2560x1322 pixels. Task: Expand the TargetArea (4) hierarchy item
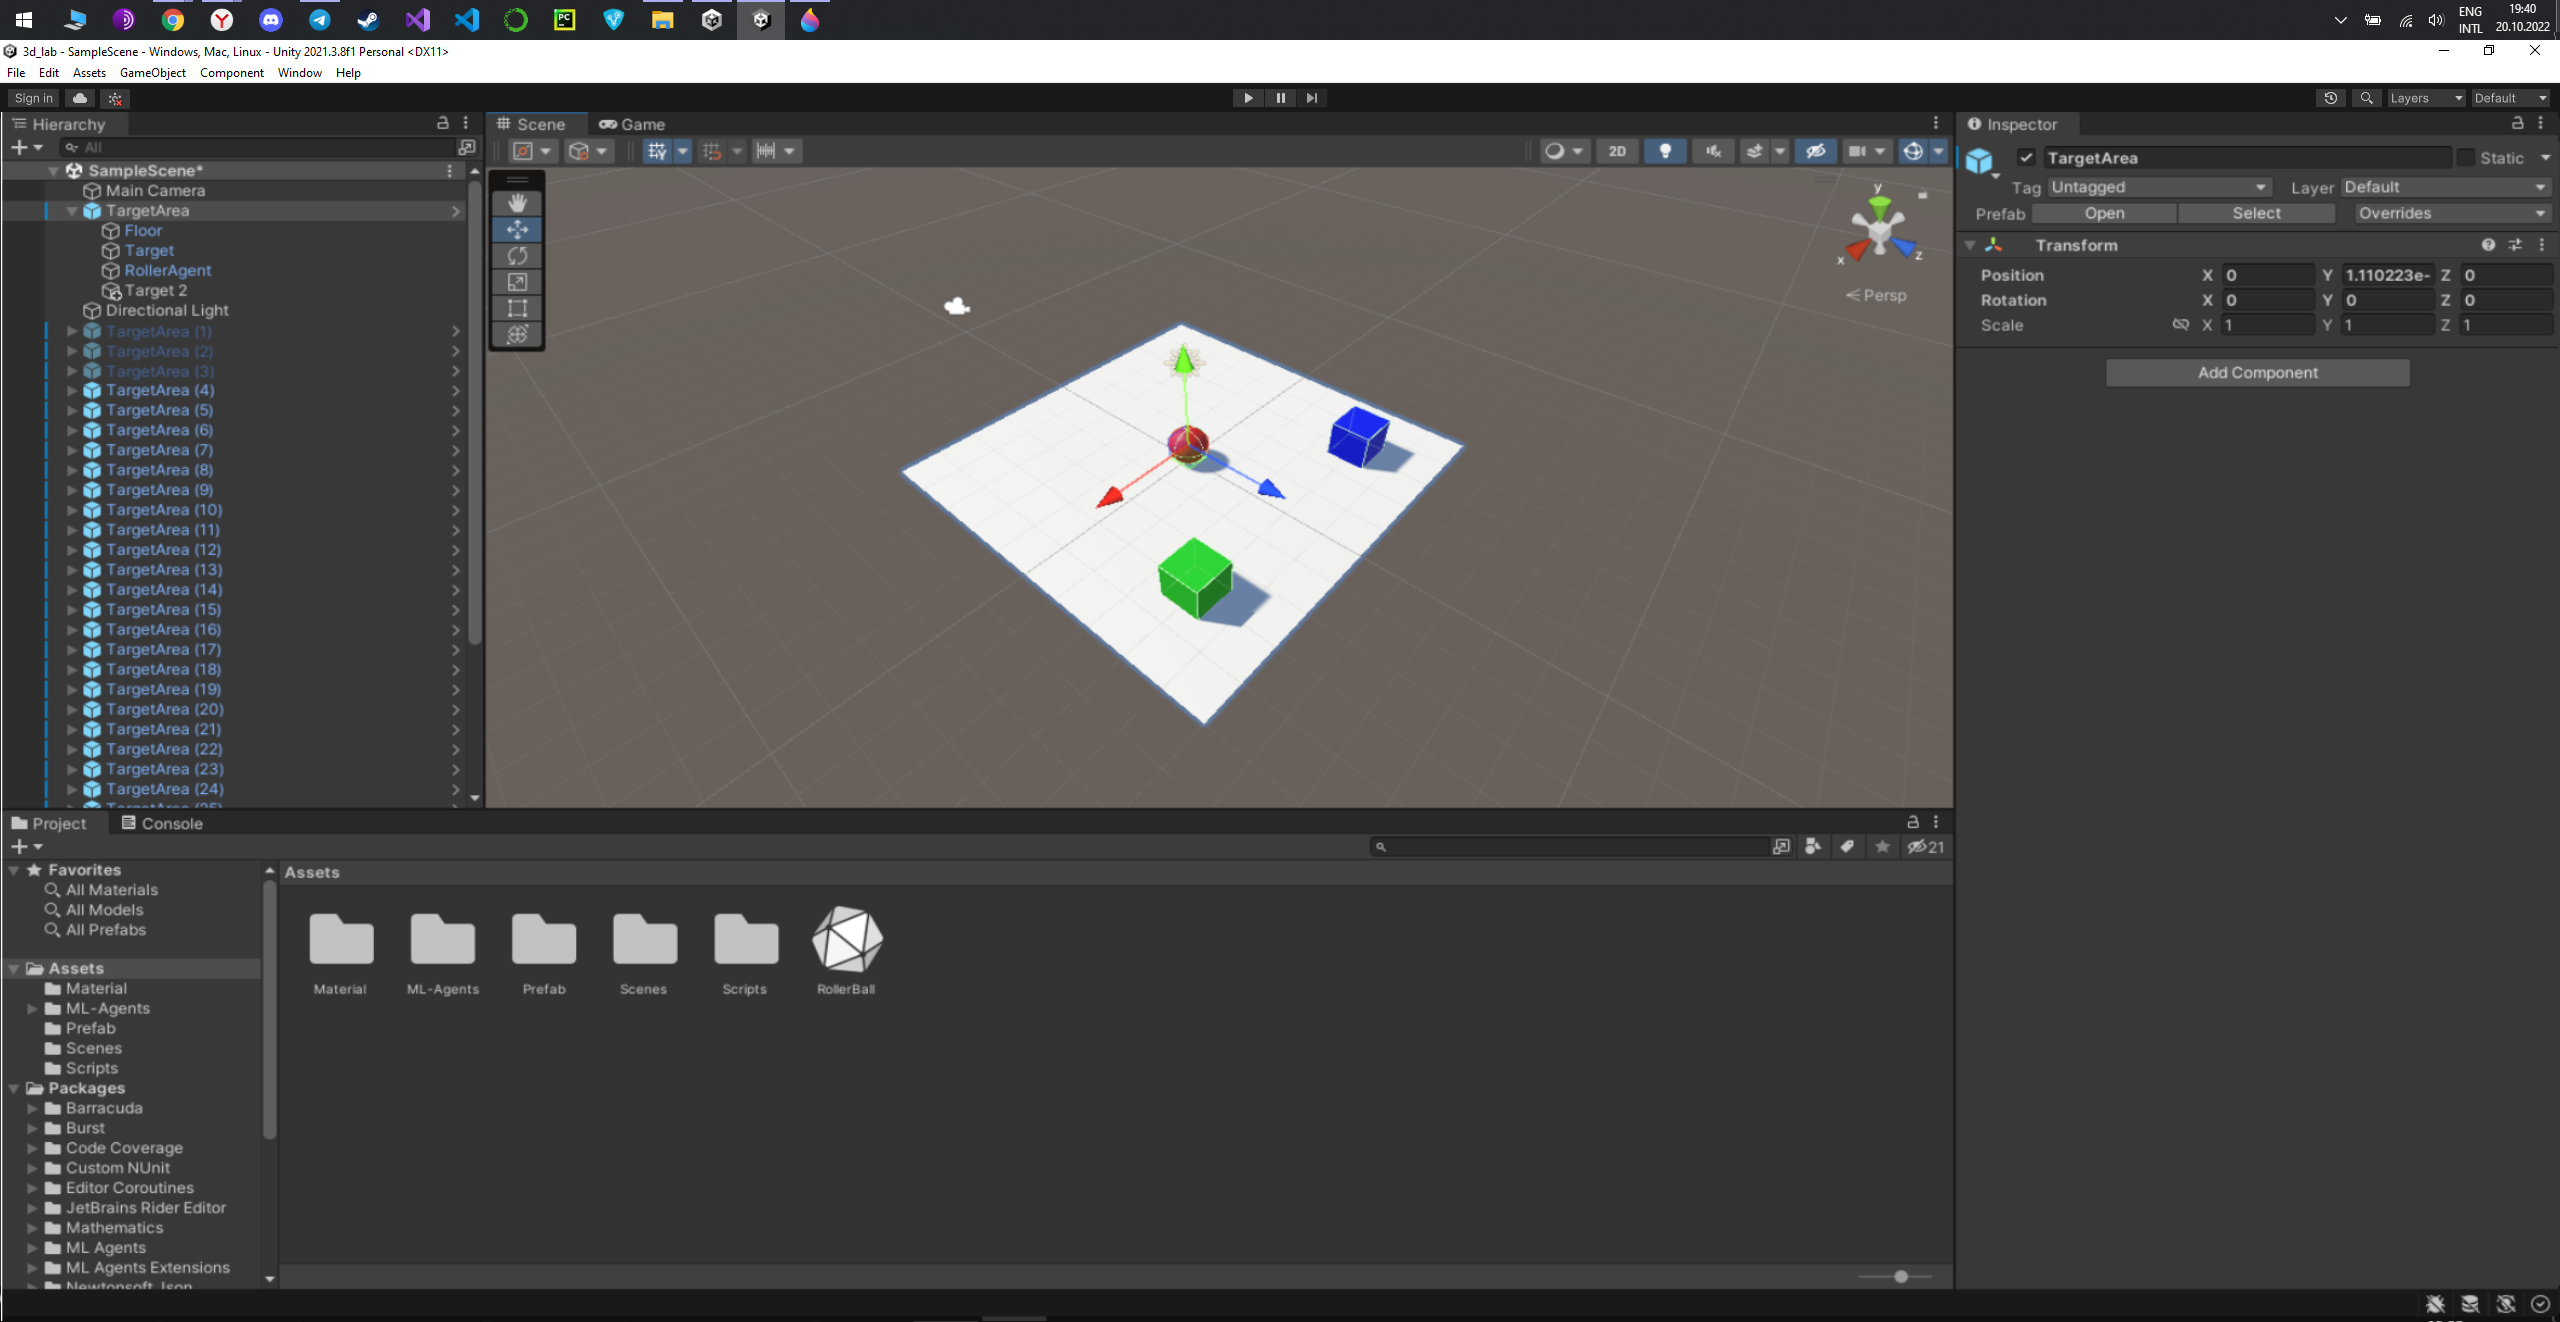tap(72, 391)
